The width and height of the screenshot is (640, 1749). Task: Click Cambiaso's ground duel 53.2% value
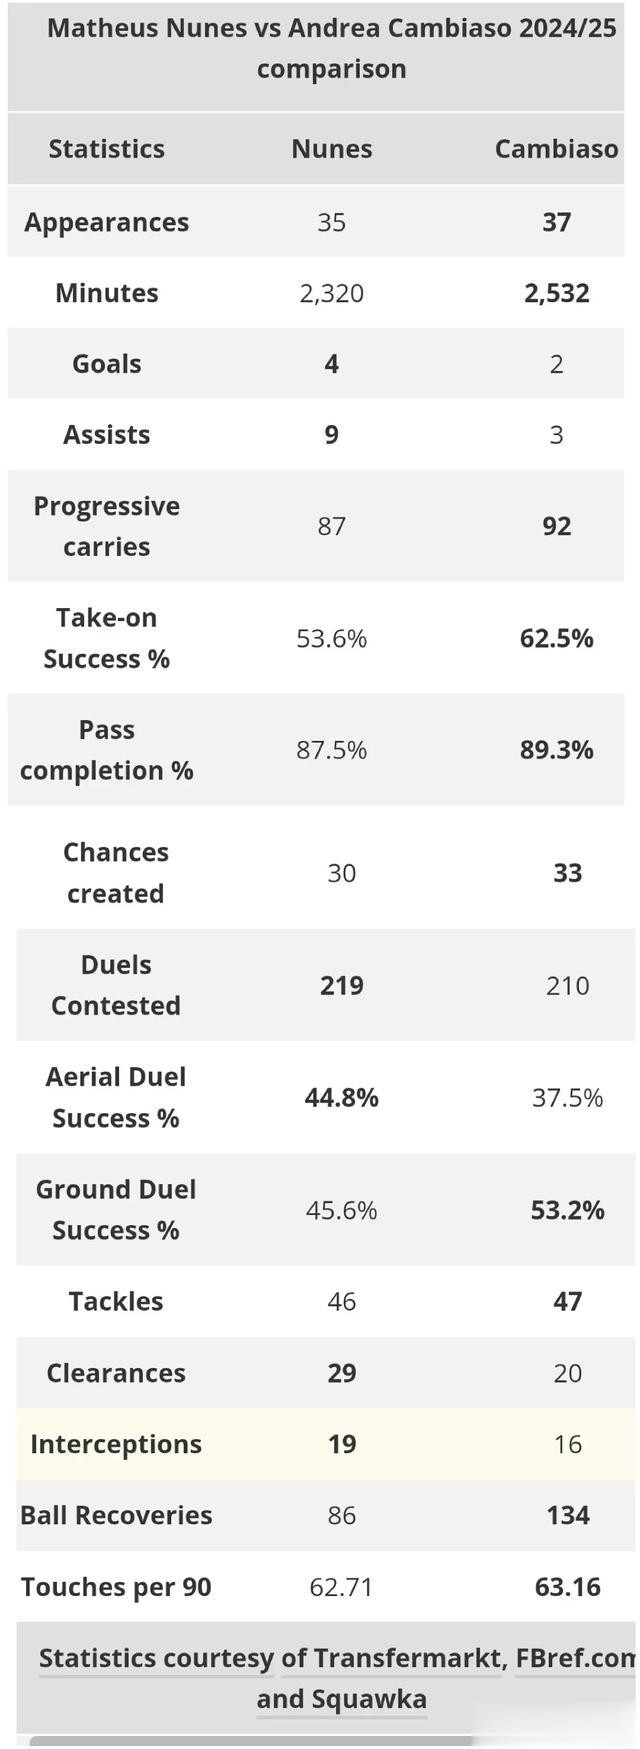click(568, 1210)
